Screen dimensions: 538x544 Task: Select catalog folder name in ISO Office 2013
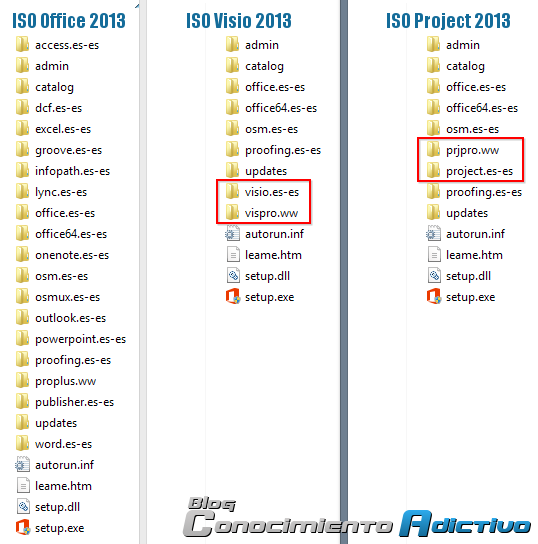point(54,87)
